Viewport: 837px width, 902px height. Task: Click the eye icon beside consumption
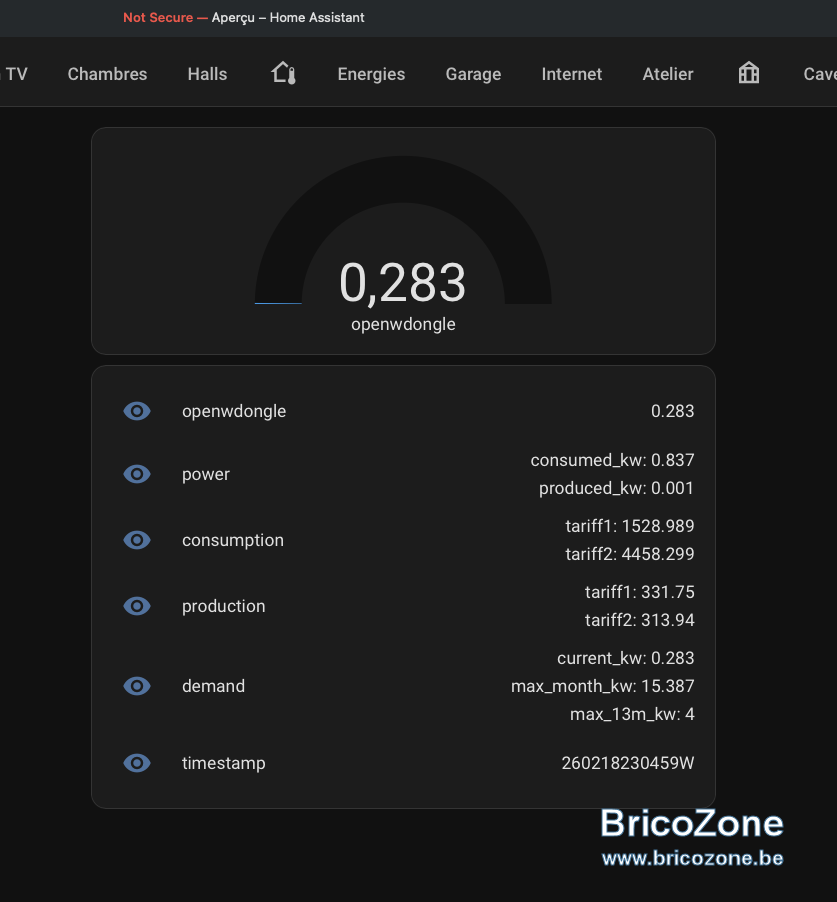click(137, 540)
